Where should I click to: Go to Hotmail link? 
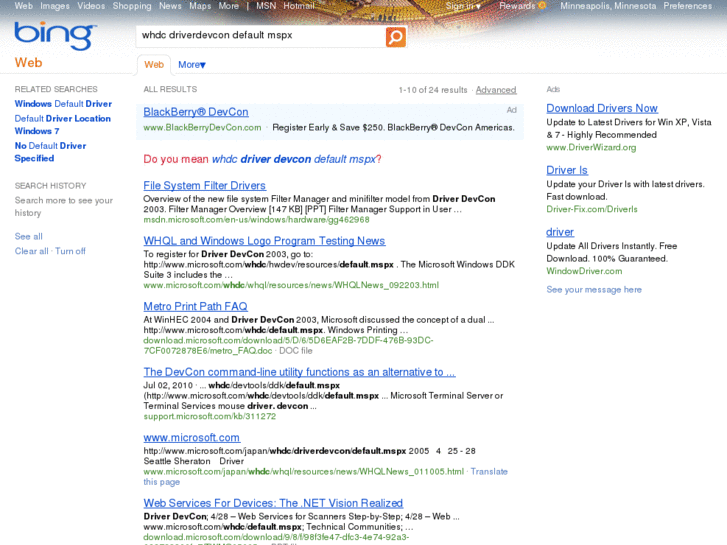[299, 6]
